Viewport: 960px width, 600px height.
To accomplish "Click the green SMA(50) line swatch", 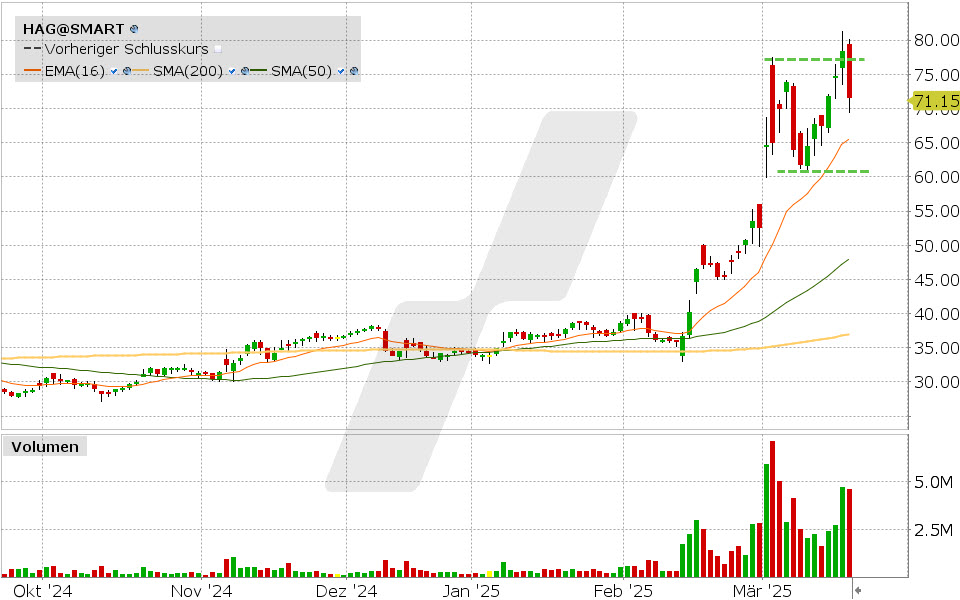I will [x=260, y=72].
